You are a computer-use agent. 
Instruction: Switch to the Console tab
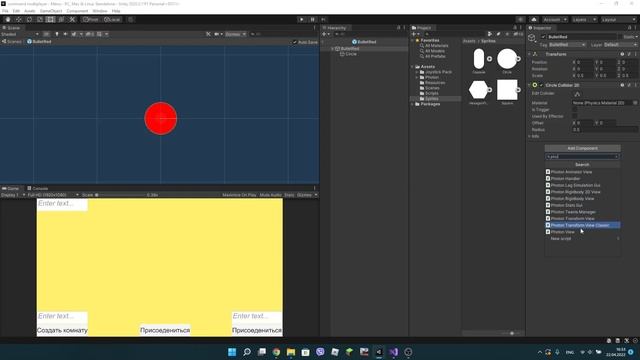[x=38, y=189]
